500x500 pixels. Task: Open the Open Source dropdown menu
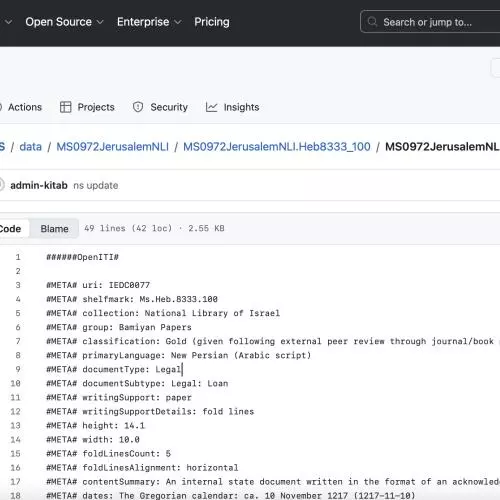click(64, 22)
